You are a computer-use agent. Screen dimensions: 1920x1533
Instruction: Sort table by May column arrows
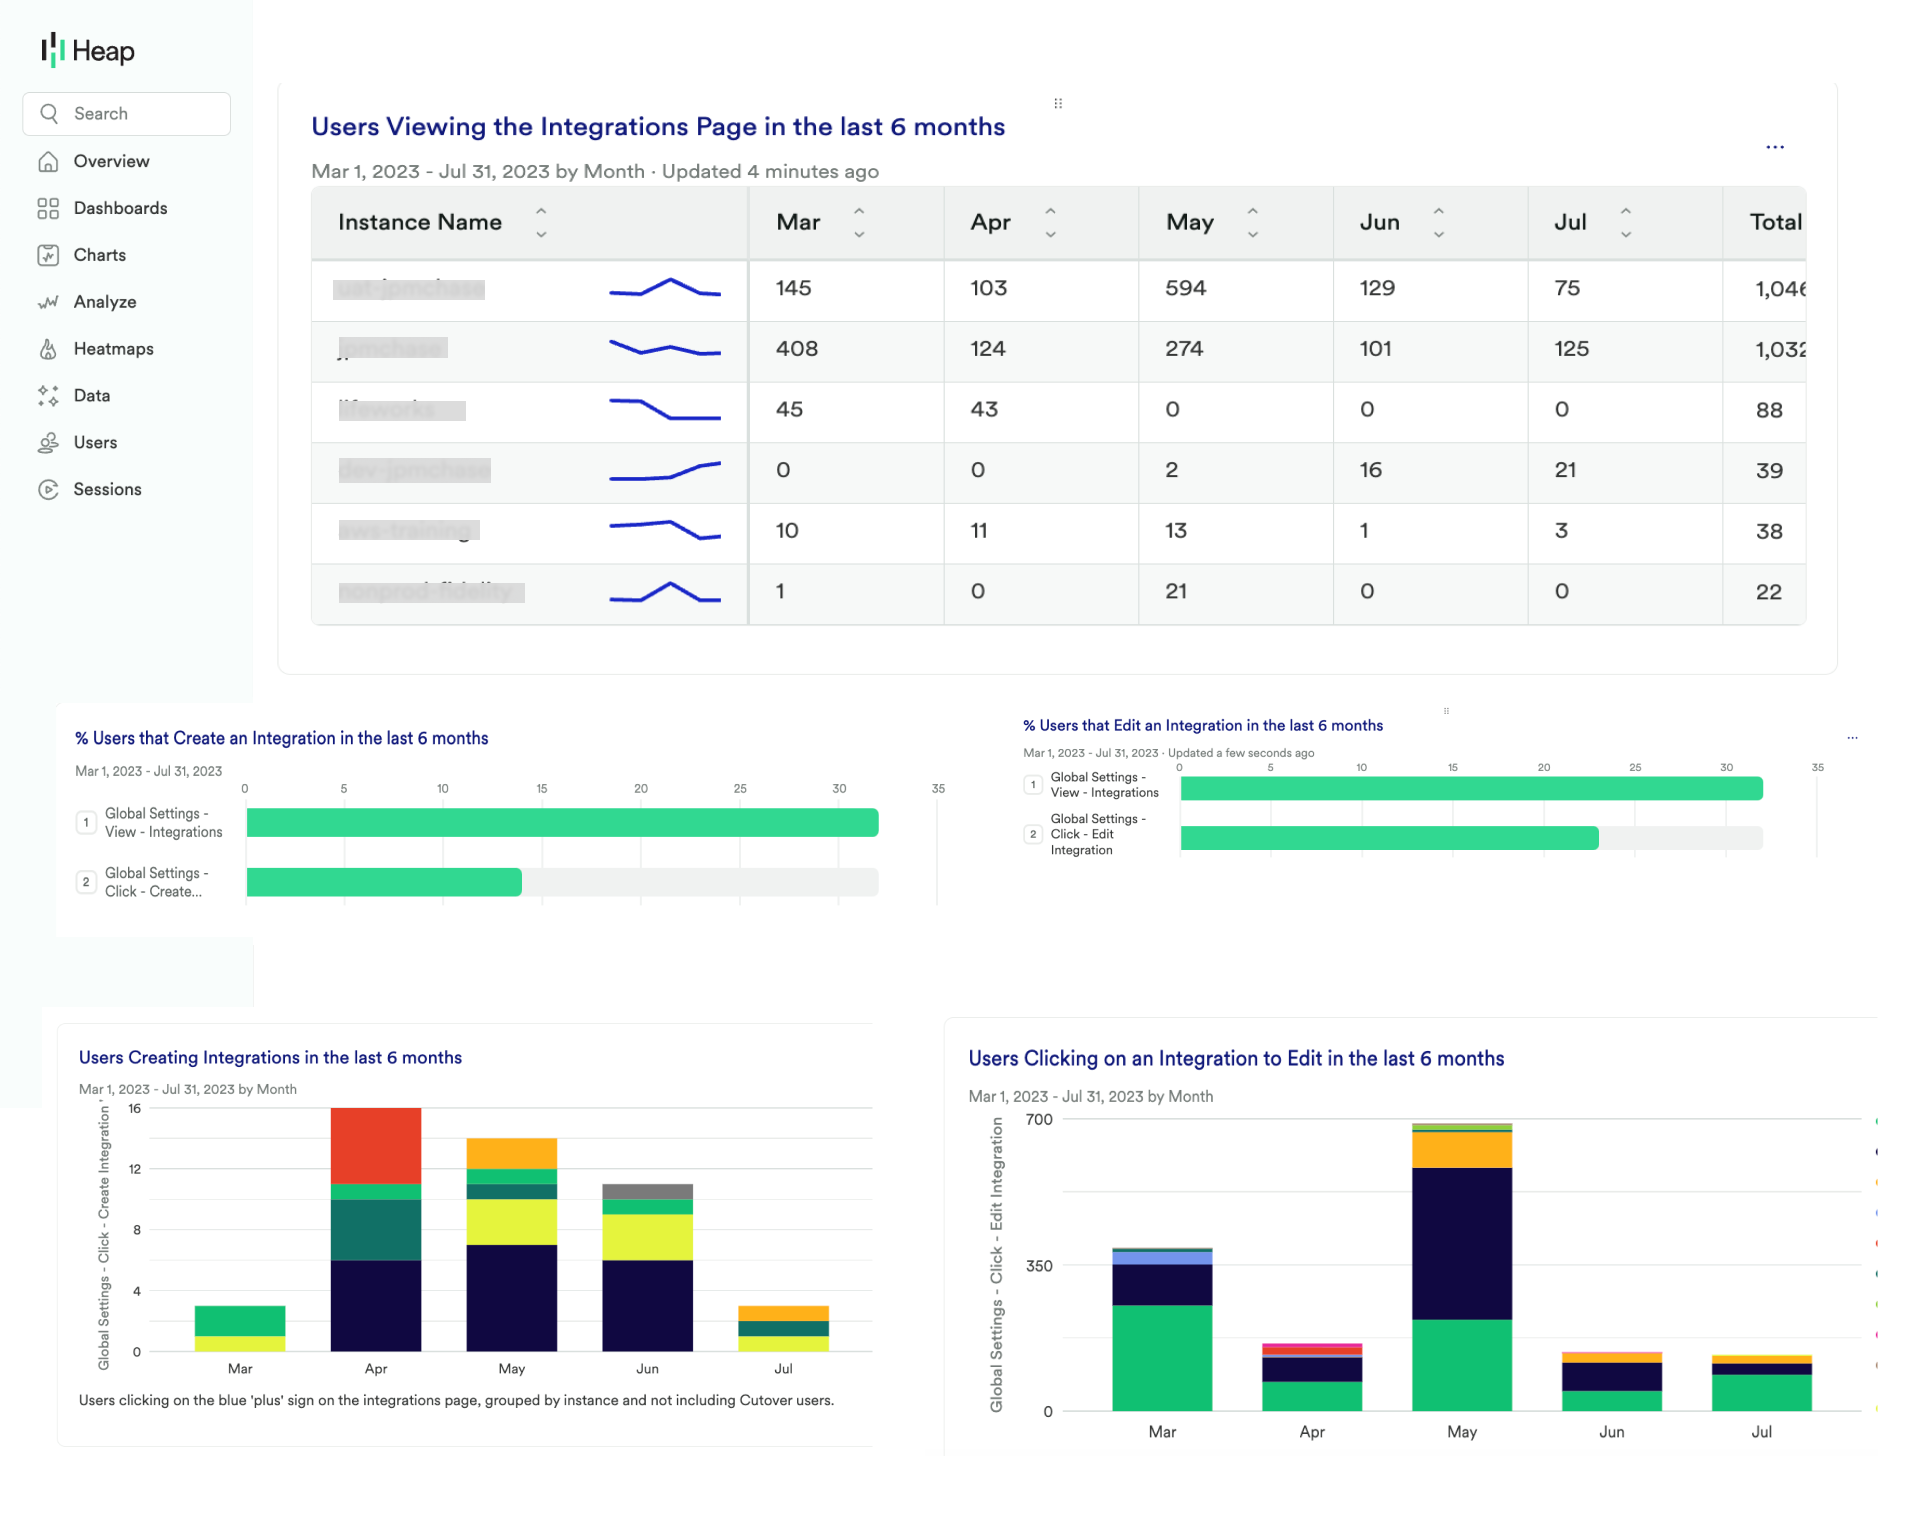(1253, 222)
